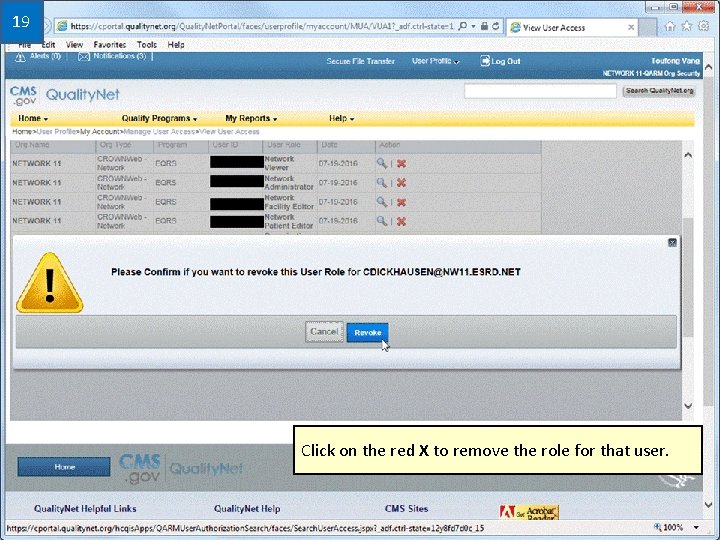Open browser Tools menu
720x540 pixels.
tap(147, 45)
